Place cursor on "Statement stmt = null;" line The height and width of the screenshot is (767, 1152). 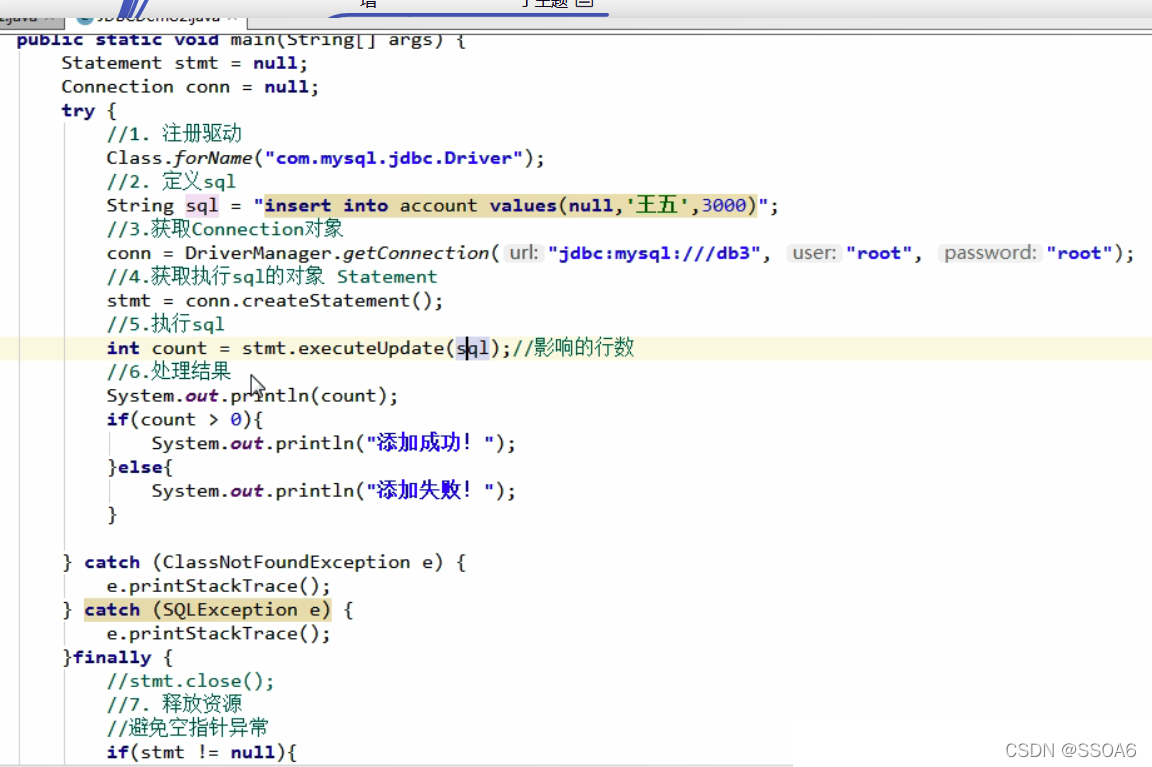pyautogui.click(x=184, y=63)
